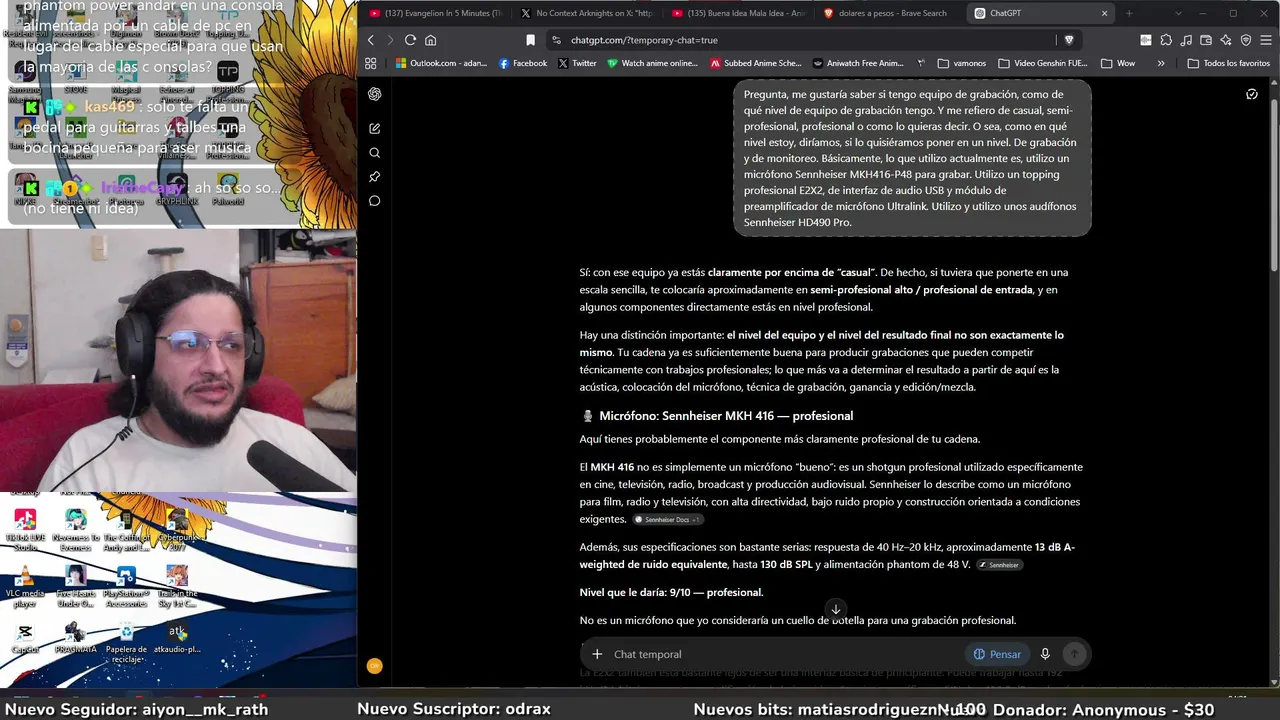
Task: Show more bookmarks with the chevron
Action: click(x=1160, y=63)
